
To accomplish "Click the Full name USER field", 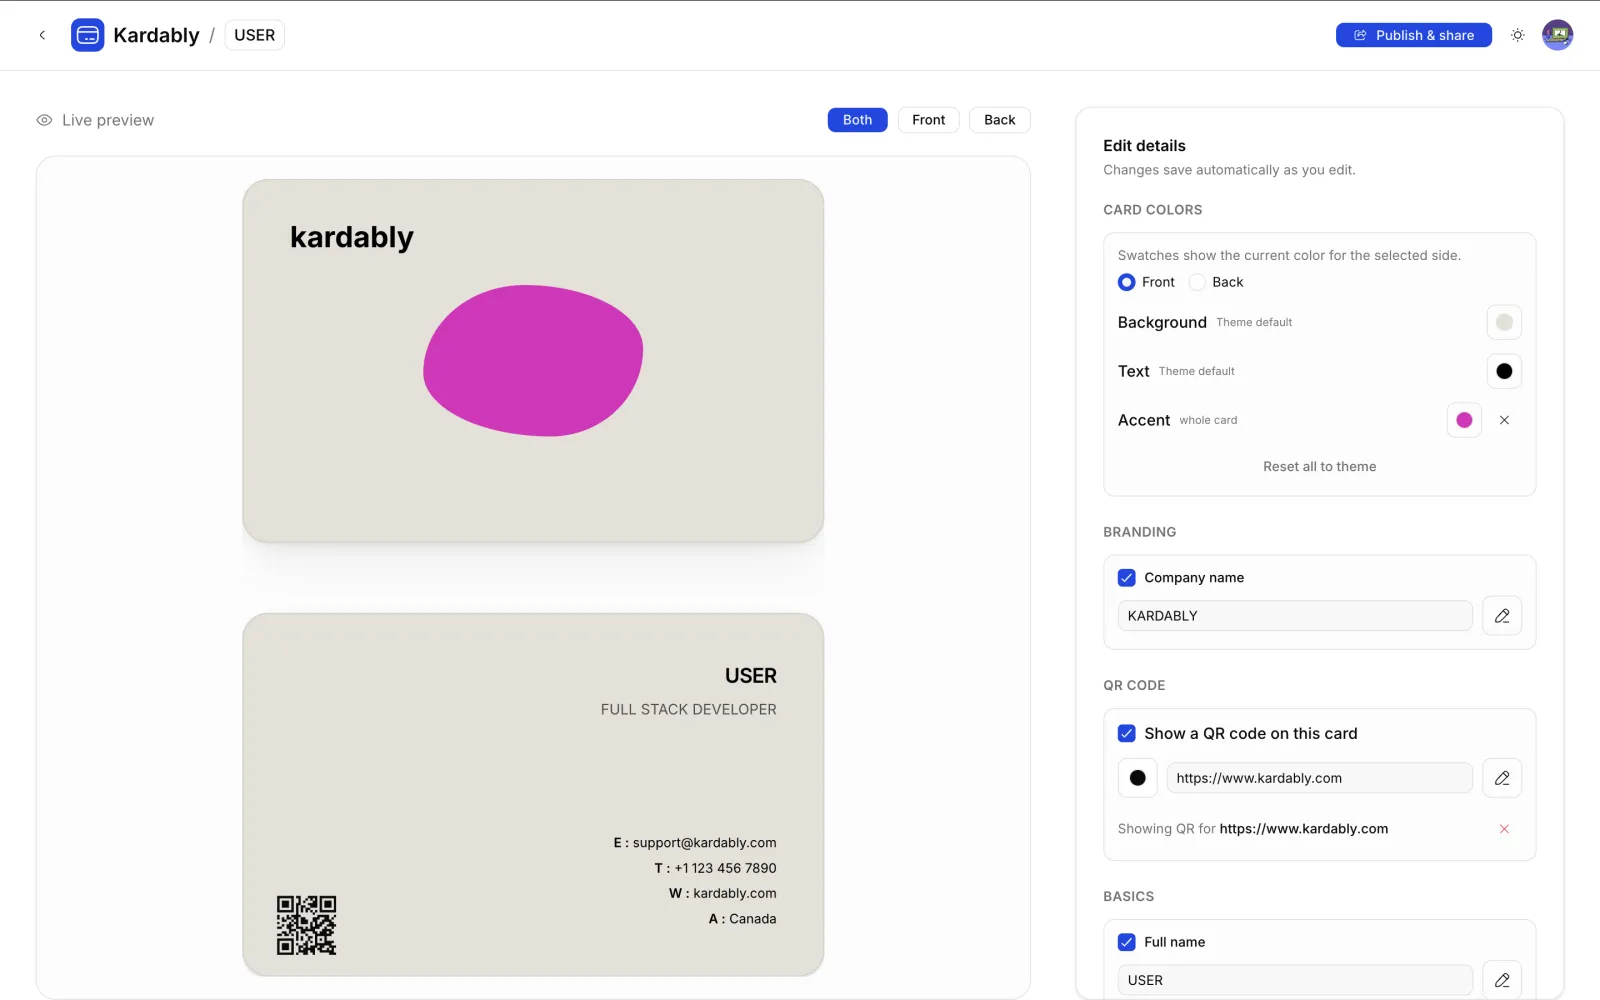I will click(1295, 980).
